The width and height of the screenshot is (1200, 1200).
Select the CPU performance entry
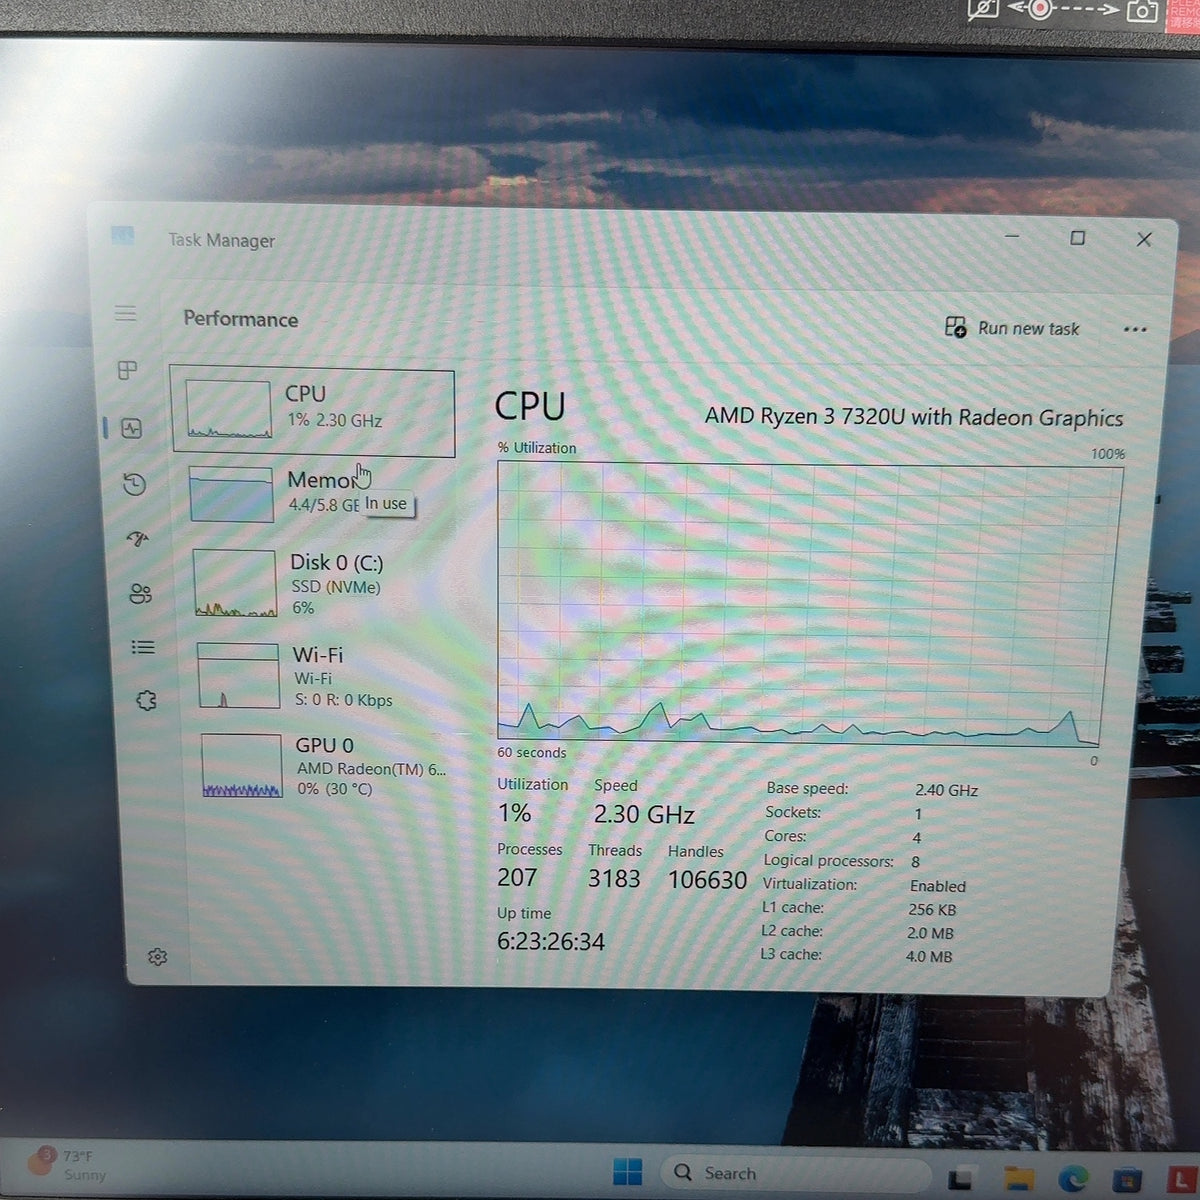coord(313,413)
